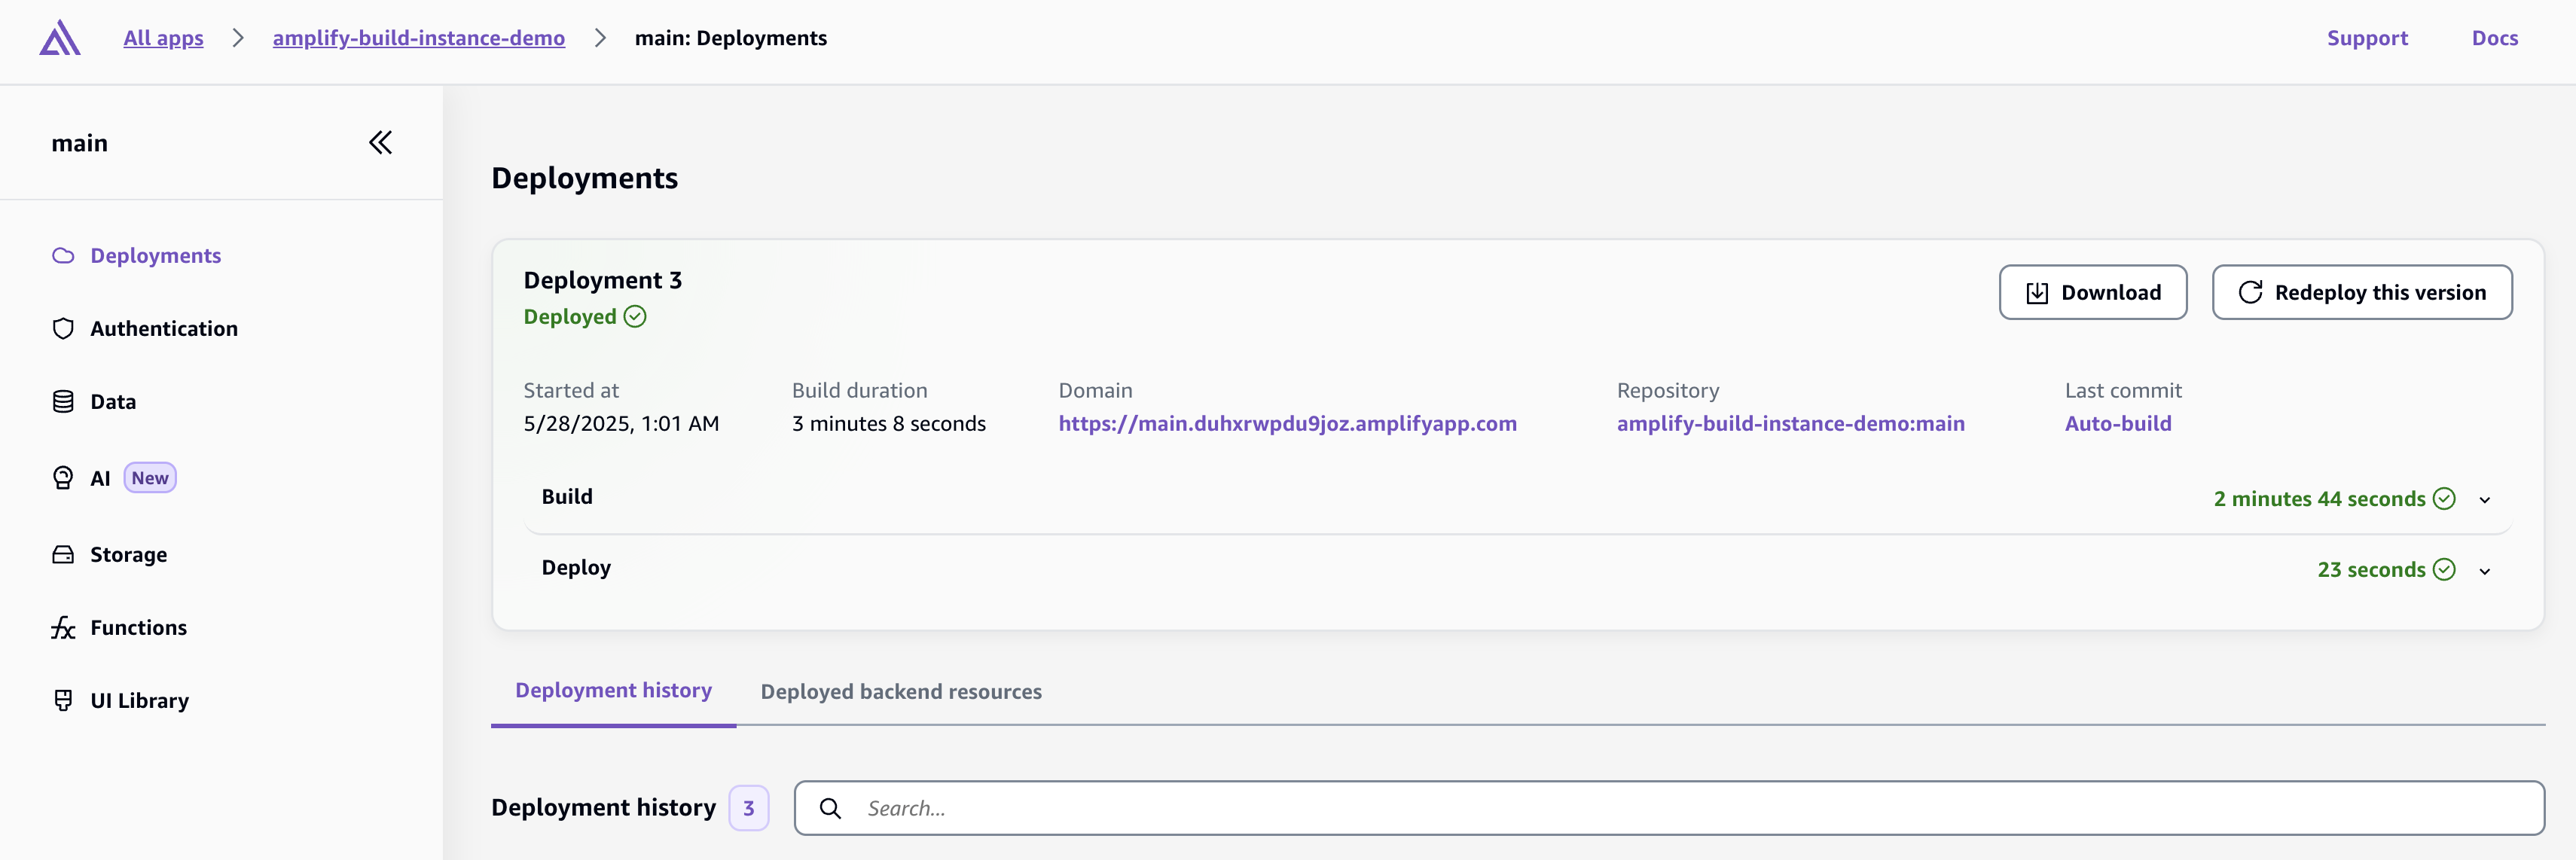The image size is (2576, 860).
Task: Click the Amplify logo icon
Action: (x=59, y=38)
